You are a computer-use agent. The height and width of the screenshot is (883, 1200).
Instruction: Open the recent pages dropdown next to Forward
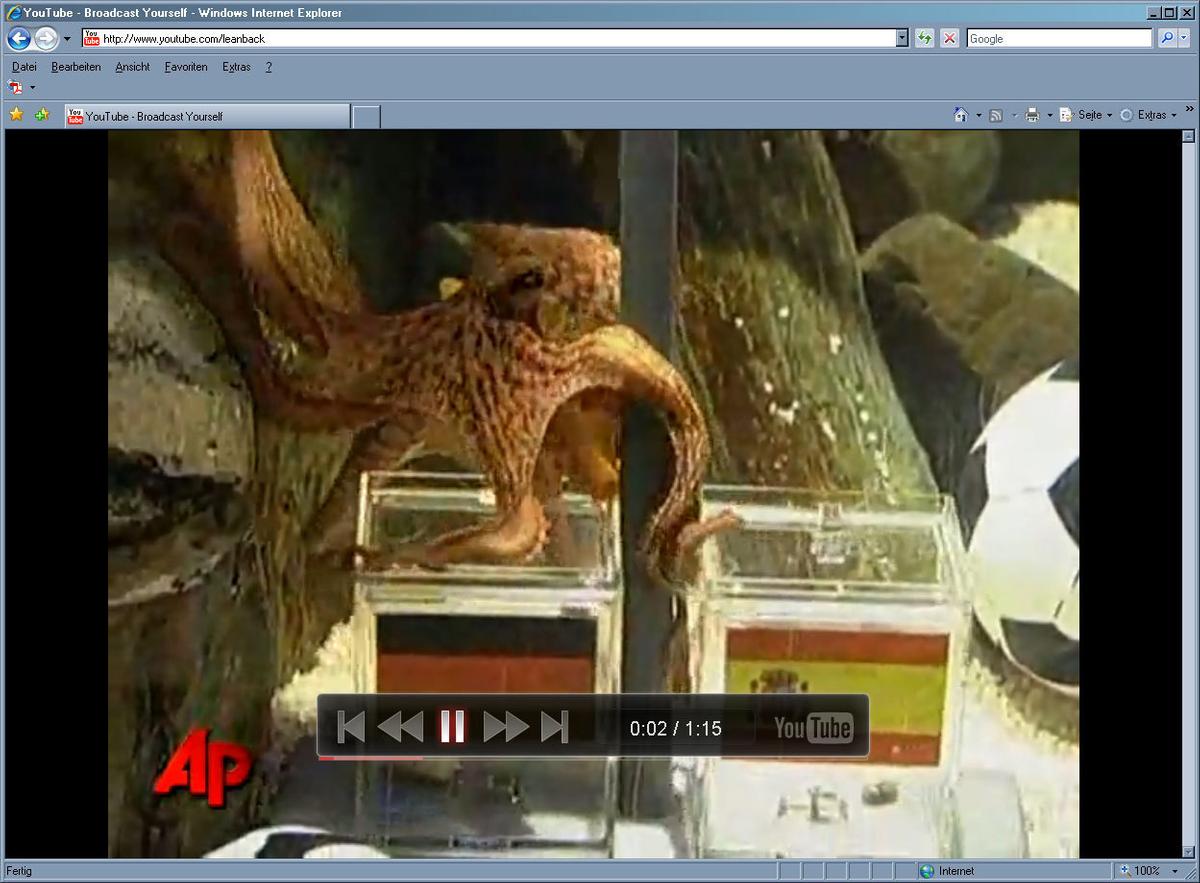[x=67, y=39]
